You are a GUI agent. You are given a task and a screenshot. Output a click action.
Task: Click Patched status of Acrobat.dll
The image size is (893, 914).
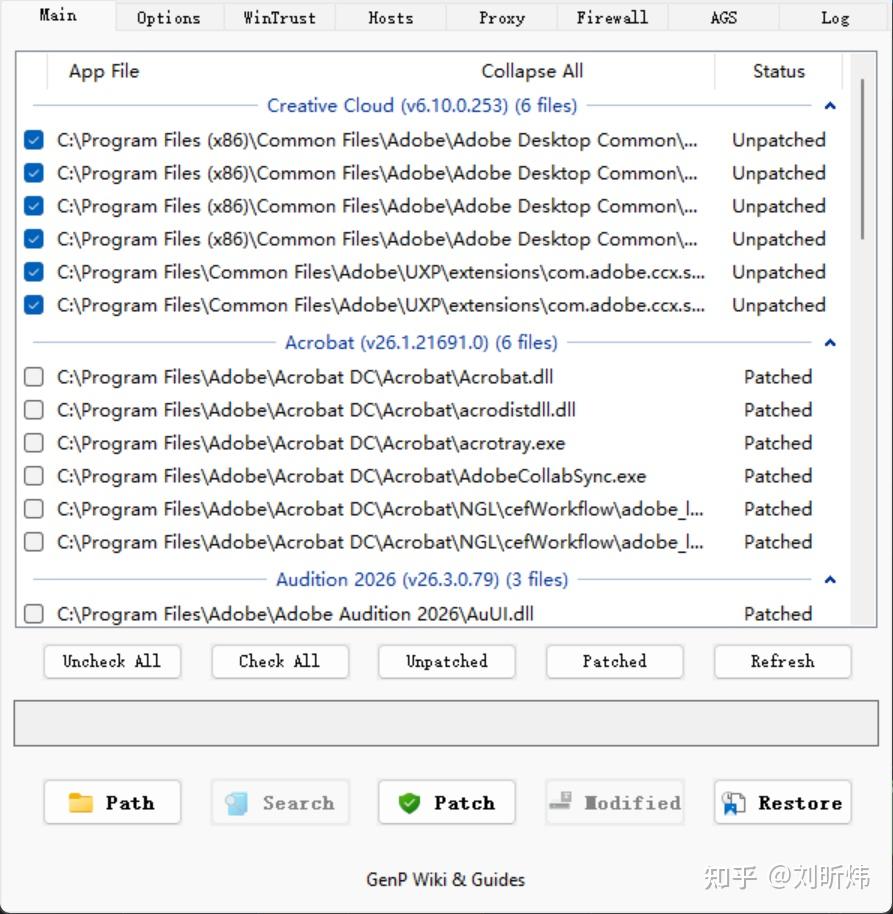click(x=778, y=377)
